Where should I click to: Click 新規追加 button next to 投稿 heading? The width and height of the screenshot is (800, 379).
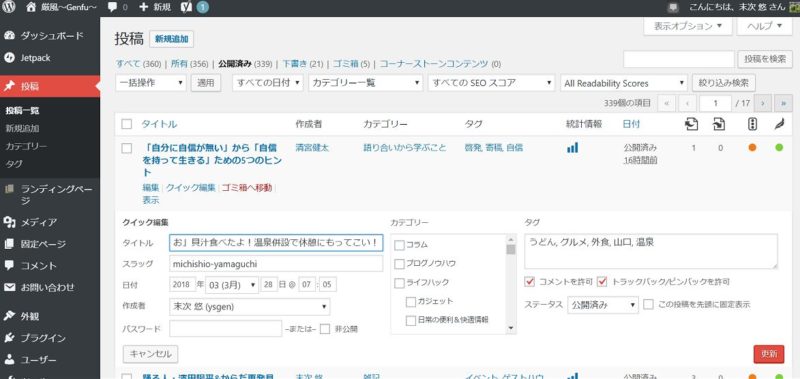[x=171, y=39]
